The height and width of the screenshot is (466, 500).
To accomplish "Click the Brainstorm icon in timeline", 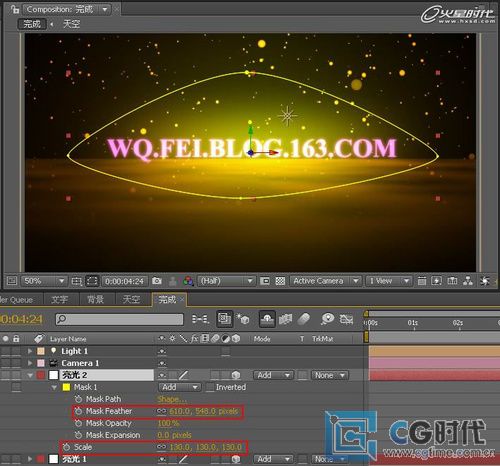I will tap(327, 319).
